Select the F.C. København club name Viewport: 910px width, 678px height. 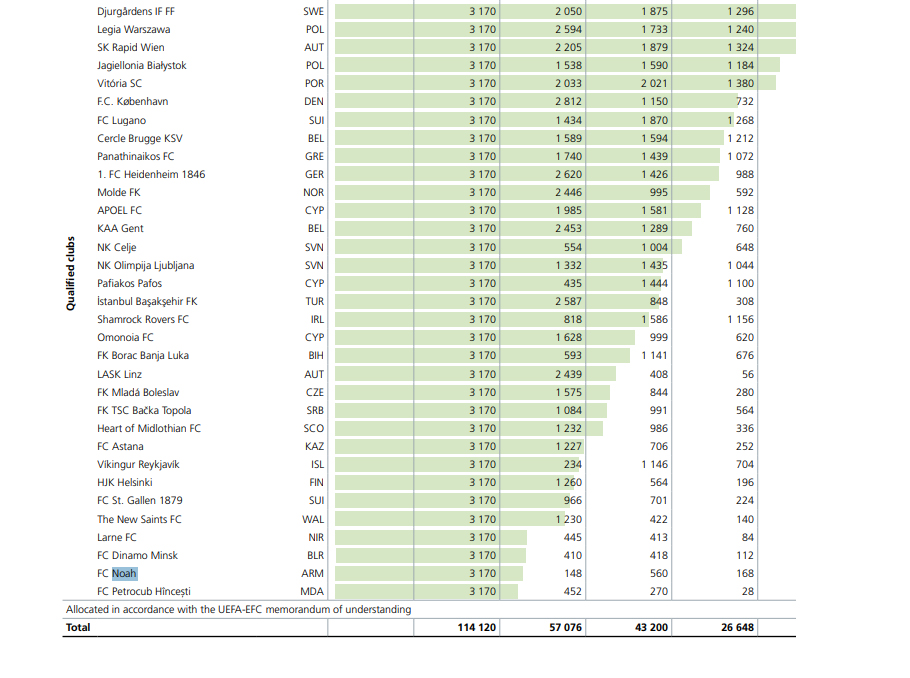point(132,102)
